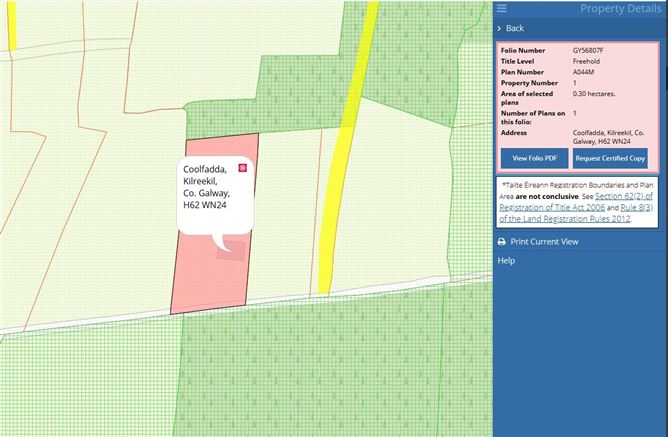Screen dimensions: 668x437
Task: Open the hamburger menu in panel header
Action: coord(502,9)
